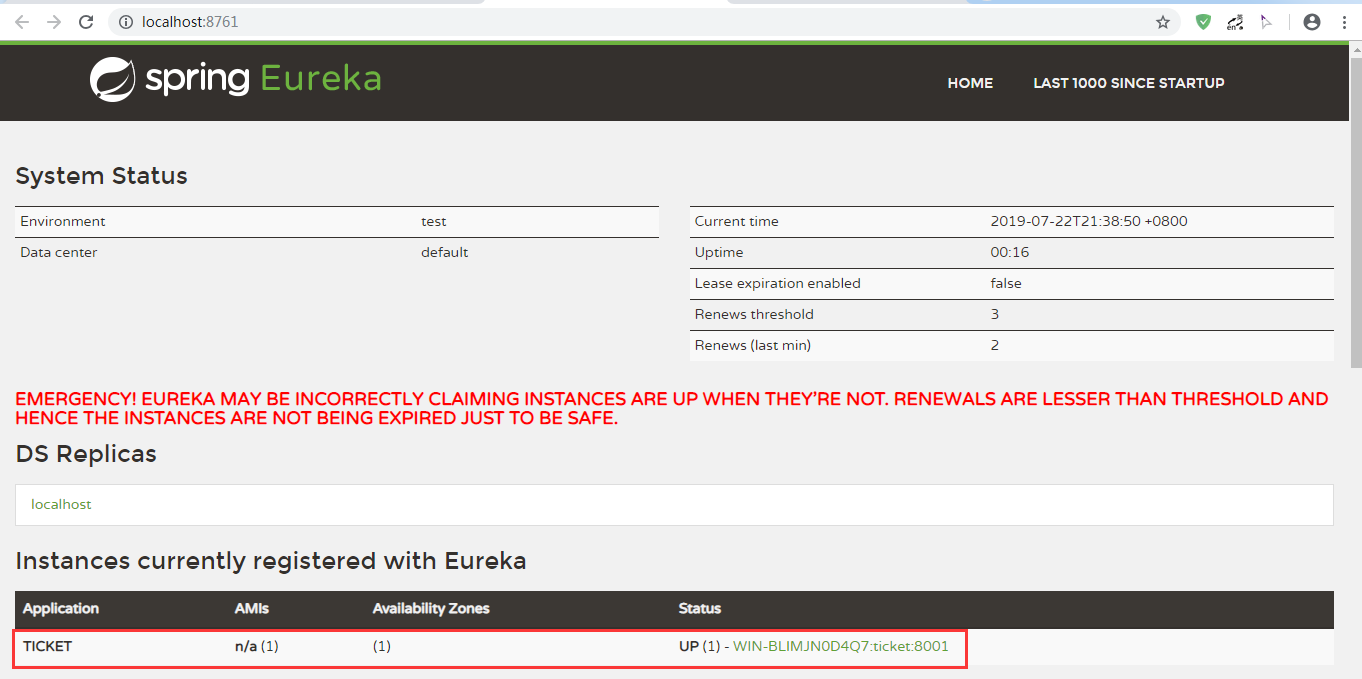
Task: Click the Lease expiration enabled value false
Action: 1006,283
